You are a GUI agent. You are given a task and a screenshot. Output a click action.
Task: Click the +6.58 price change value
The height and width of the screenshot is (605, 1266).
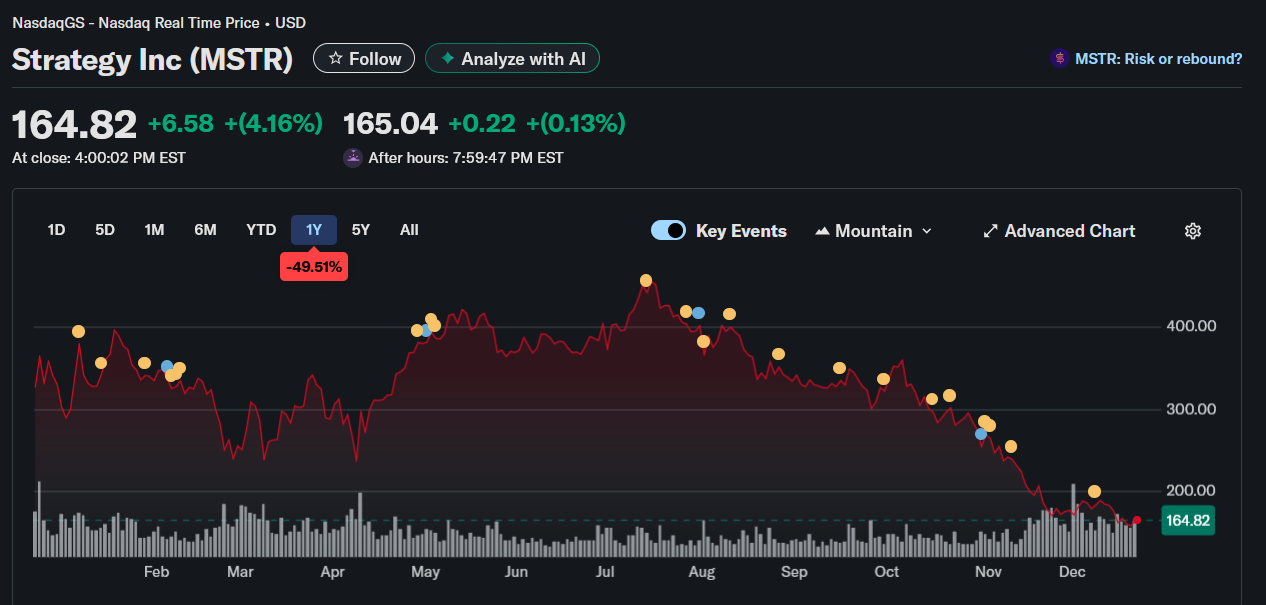click(x=181, y=123)
